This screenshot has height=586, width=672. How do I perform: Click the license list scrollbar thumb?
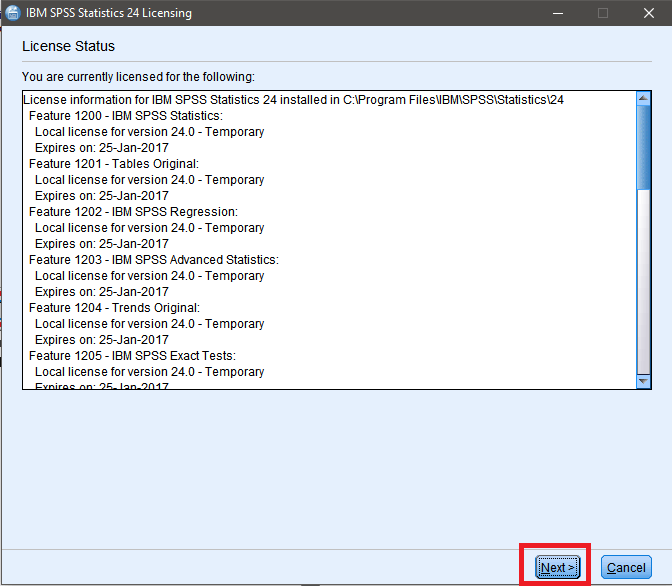tap(643, 147)
